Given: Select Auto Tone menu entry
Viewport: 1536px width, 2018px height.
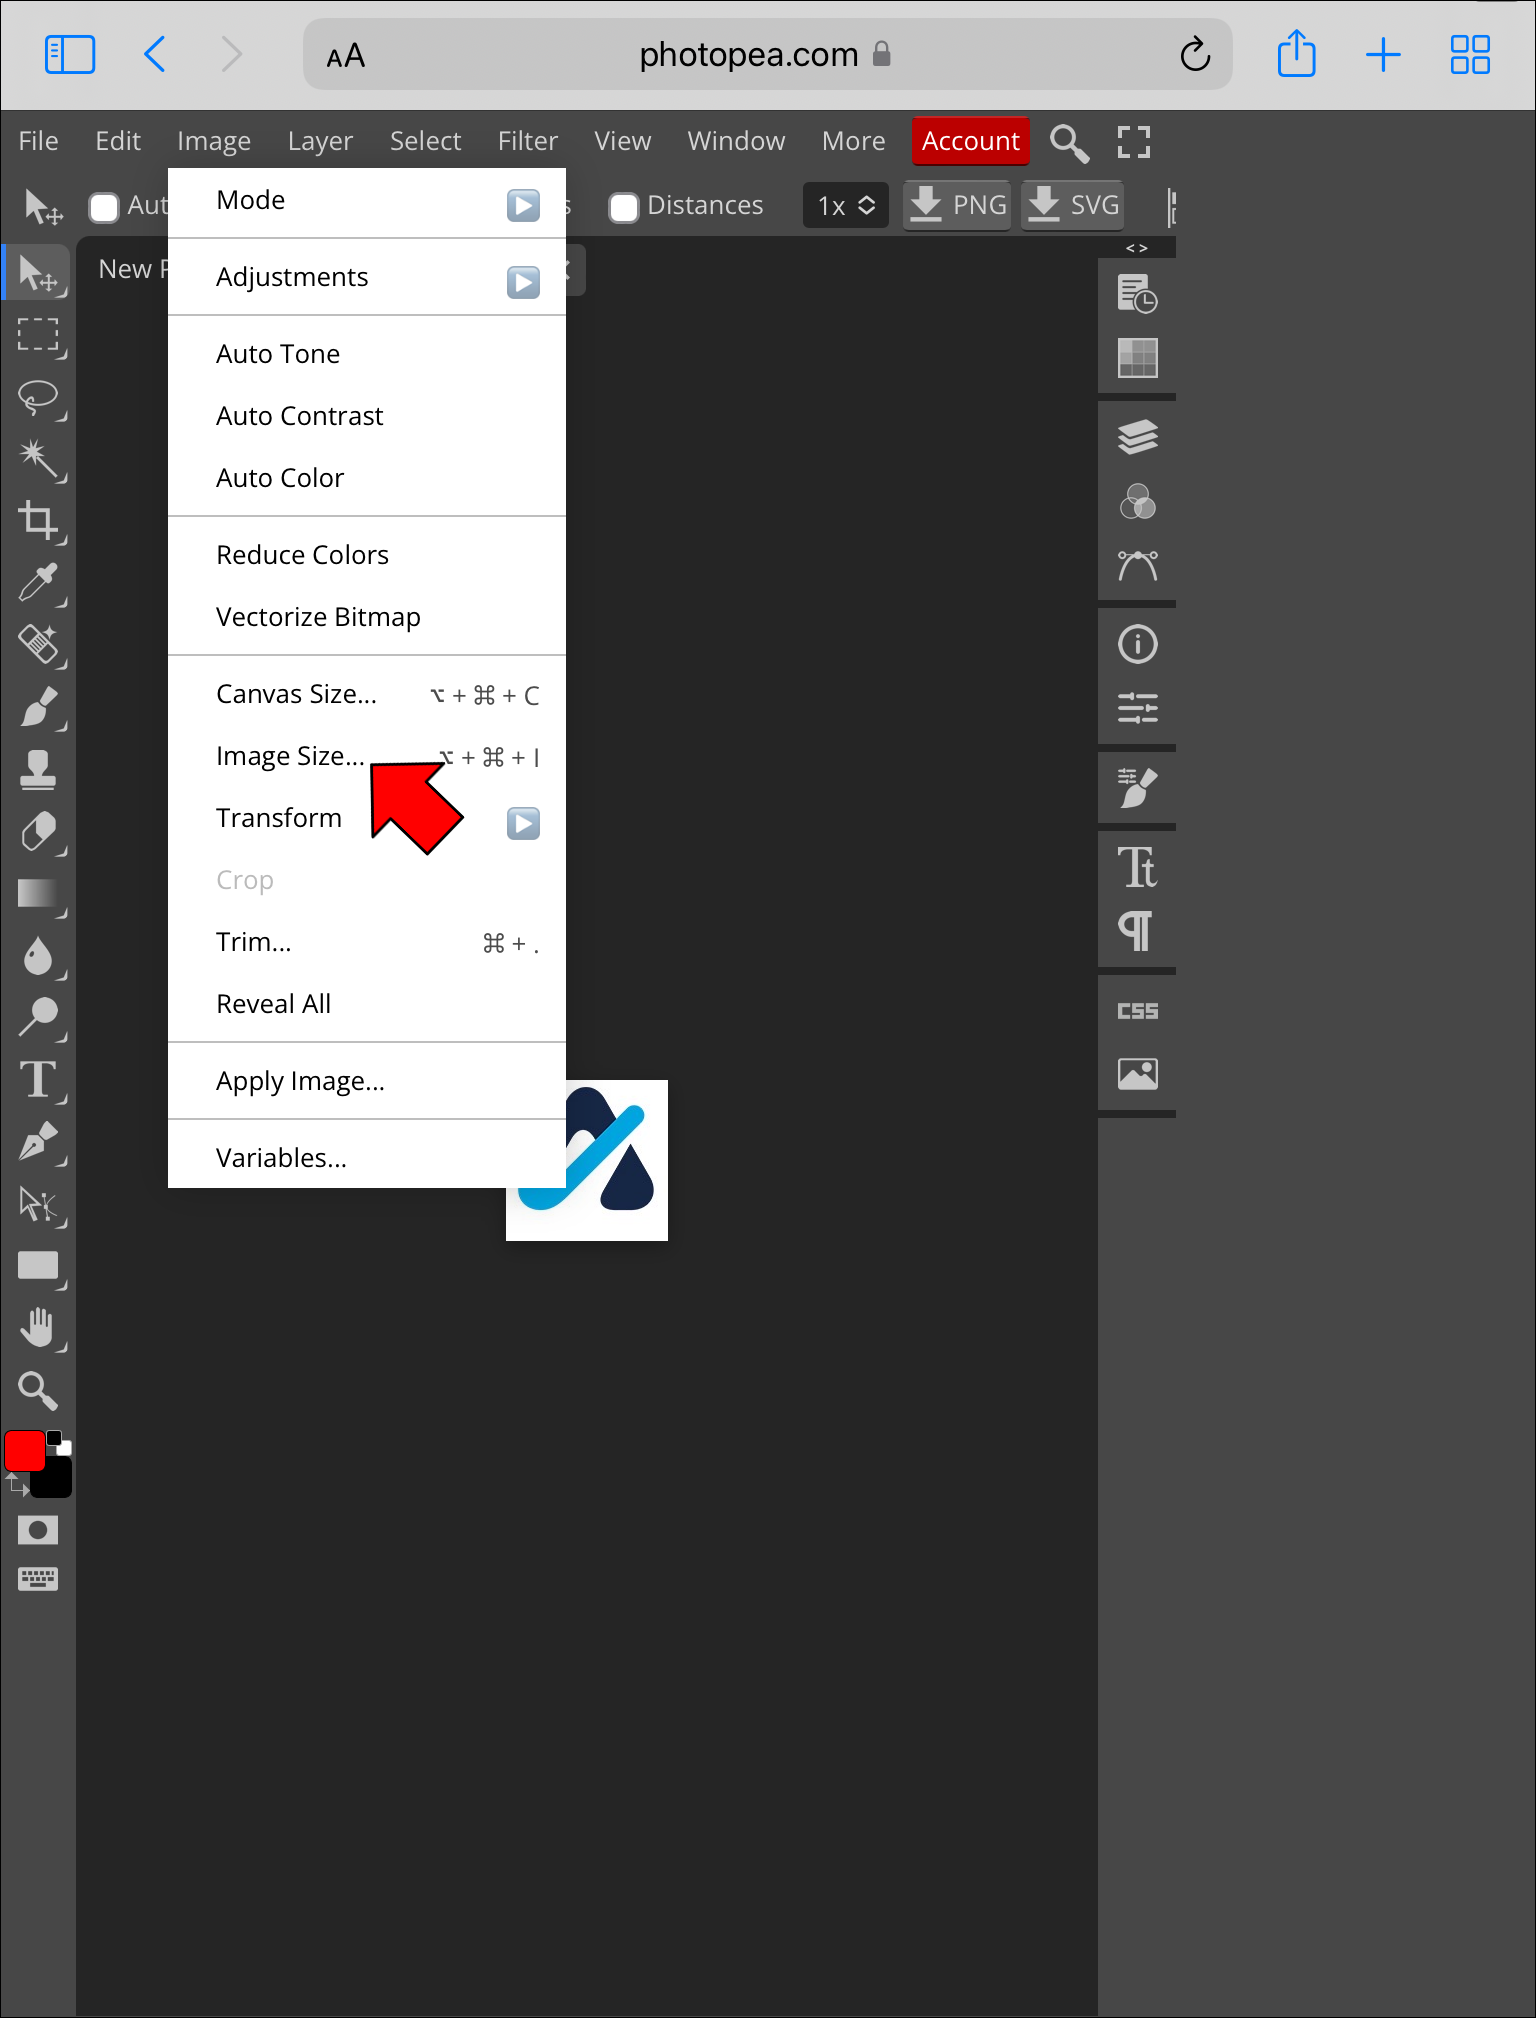Looking at the screenshot, I should pos(367,354).
